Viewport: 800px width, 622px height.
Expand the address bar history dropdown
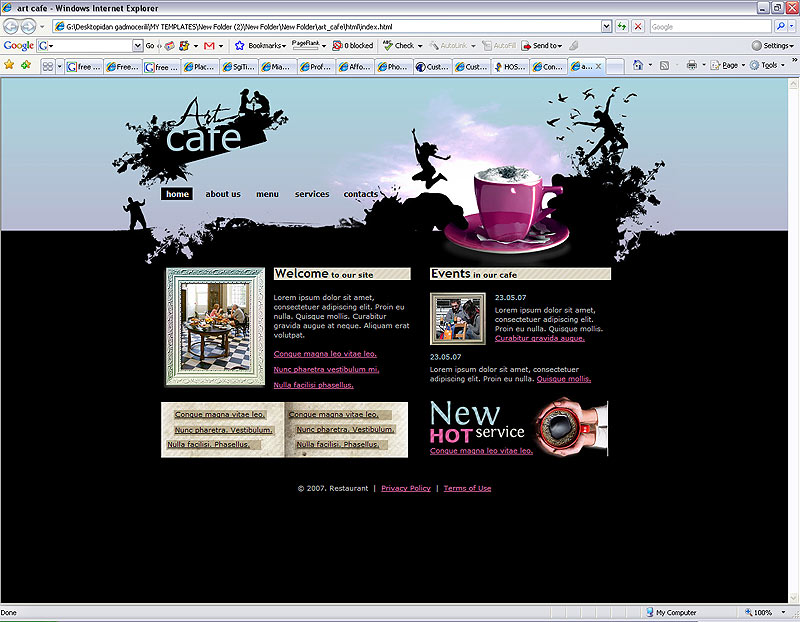[606, 26]
